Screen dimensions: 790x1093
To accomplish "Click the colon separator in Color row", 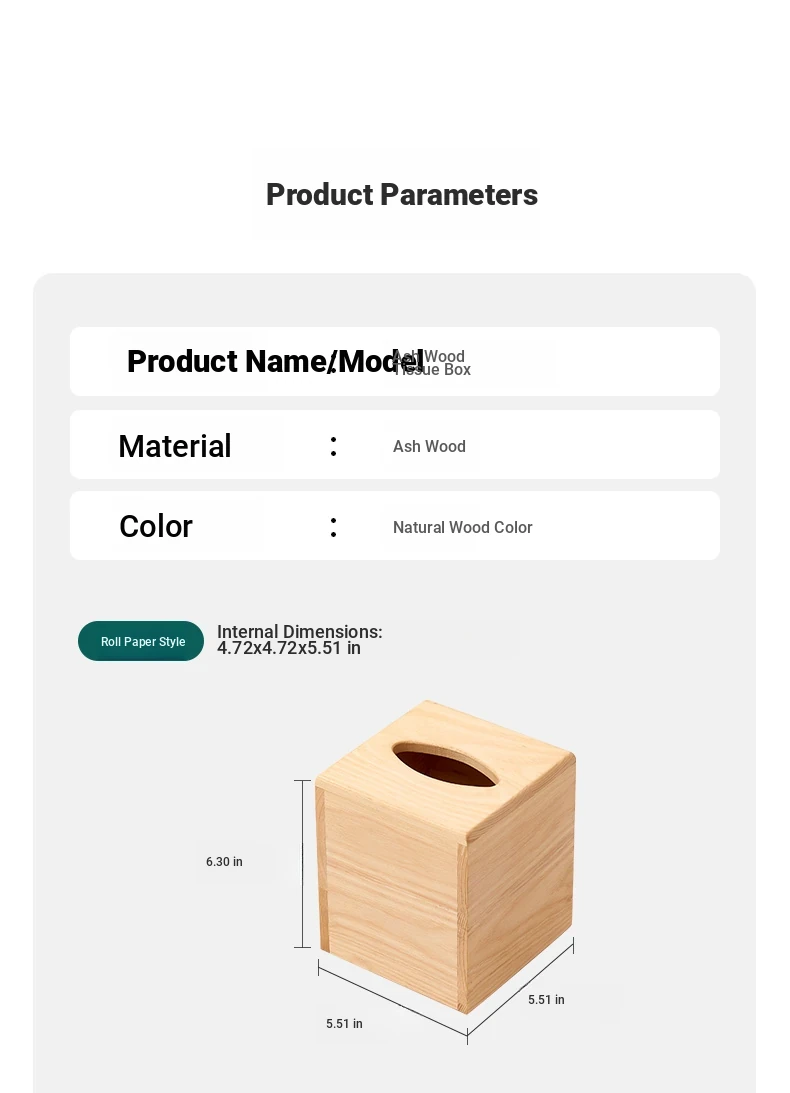I will (x=333, y=527).
